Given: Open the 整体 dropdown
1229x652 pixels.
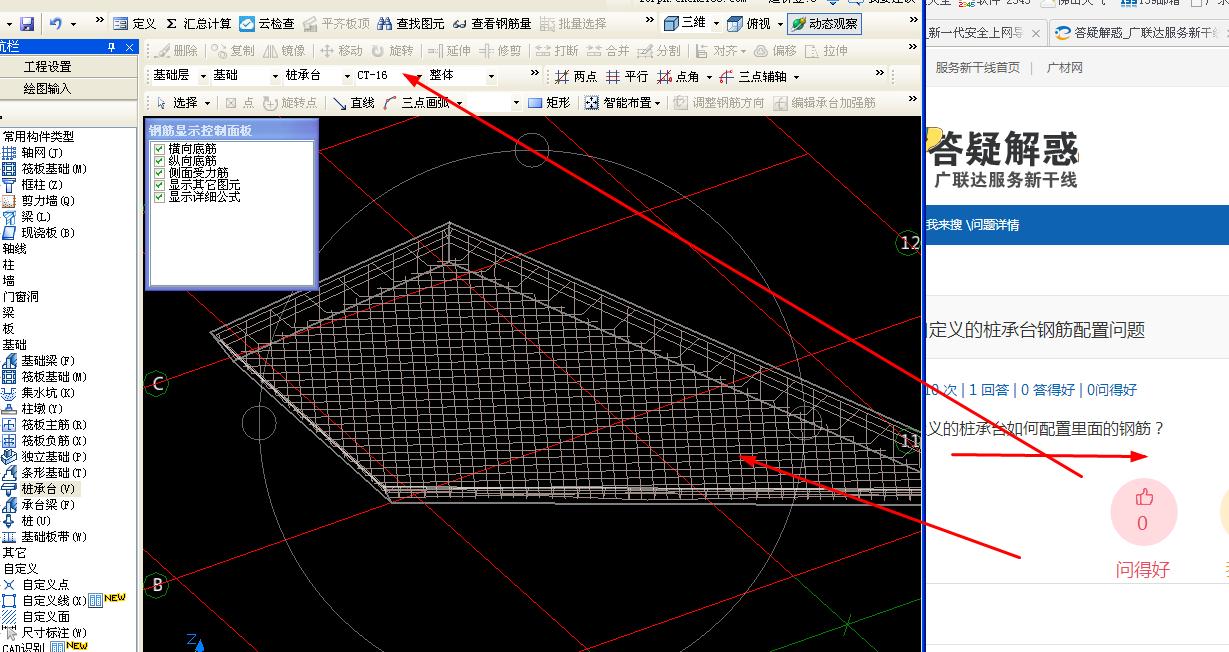Looking at the screenshot, I should click(491, 76).
